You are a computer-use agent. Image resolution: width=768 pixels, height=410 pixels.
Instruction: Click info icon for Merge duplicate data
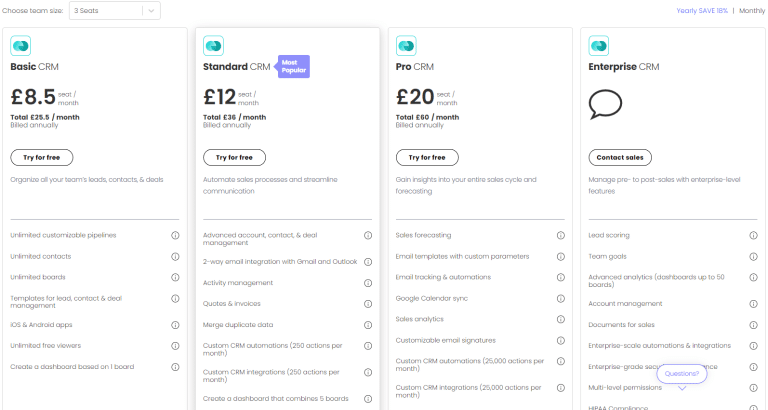click(368, 325)
